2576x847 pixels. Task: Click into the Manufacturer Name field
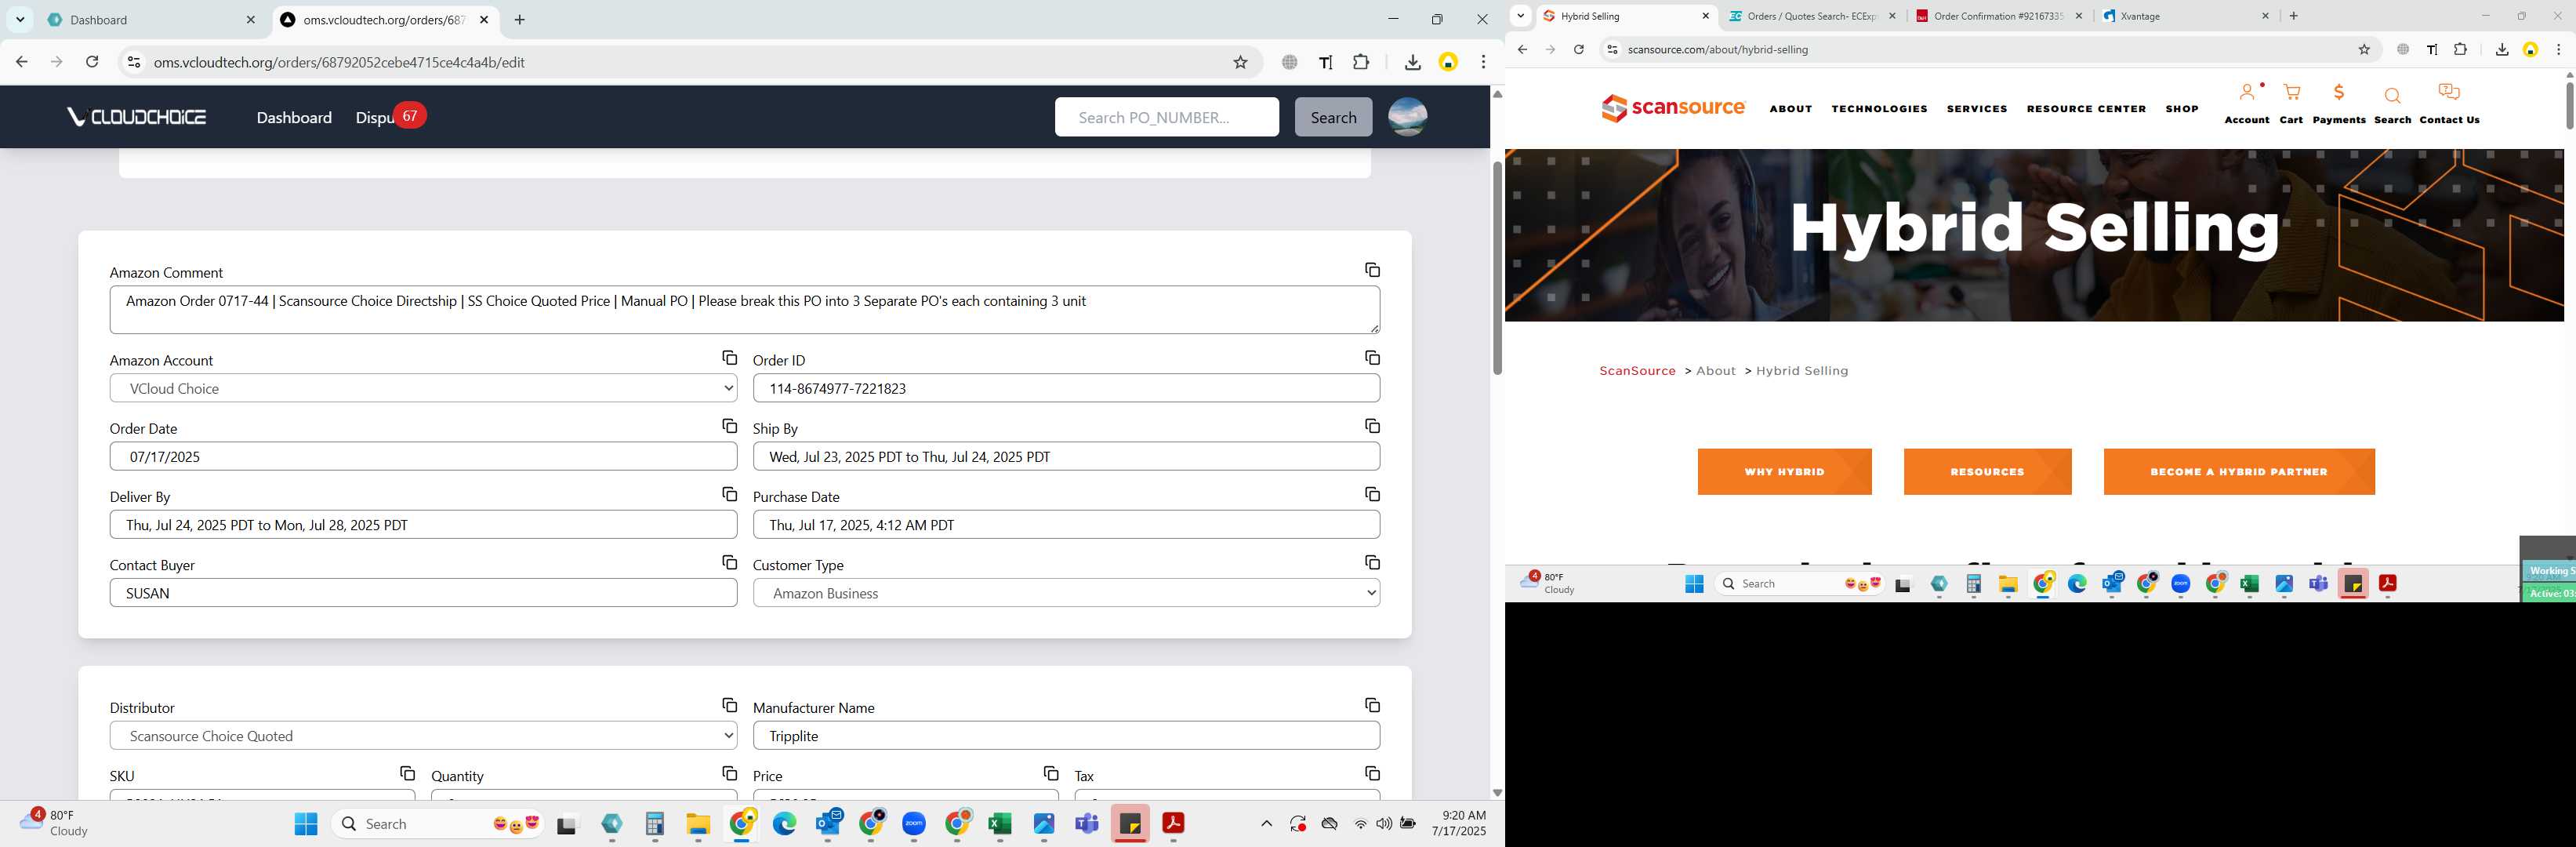(1066, 736)
